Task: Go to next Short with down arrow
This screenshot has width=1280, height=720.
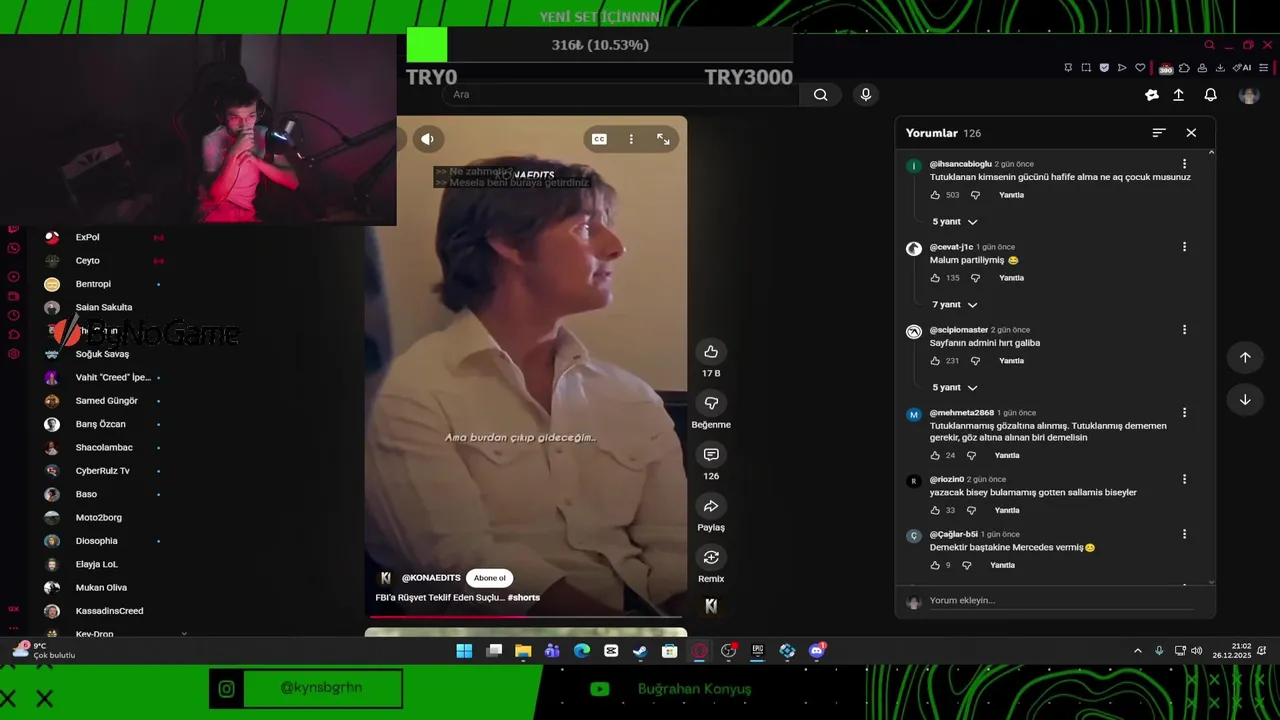Action: pos(1245,399)
